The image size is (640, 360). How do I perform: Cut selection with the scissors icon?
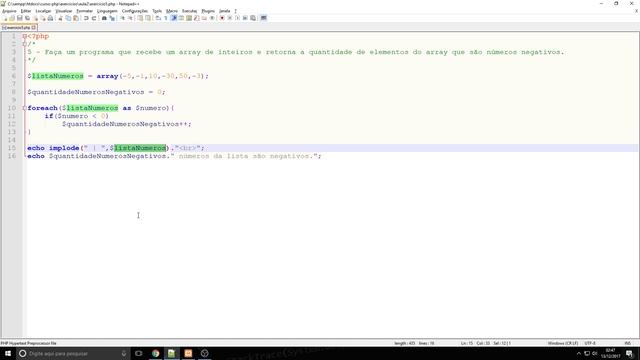coord(60,18)
